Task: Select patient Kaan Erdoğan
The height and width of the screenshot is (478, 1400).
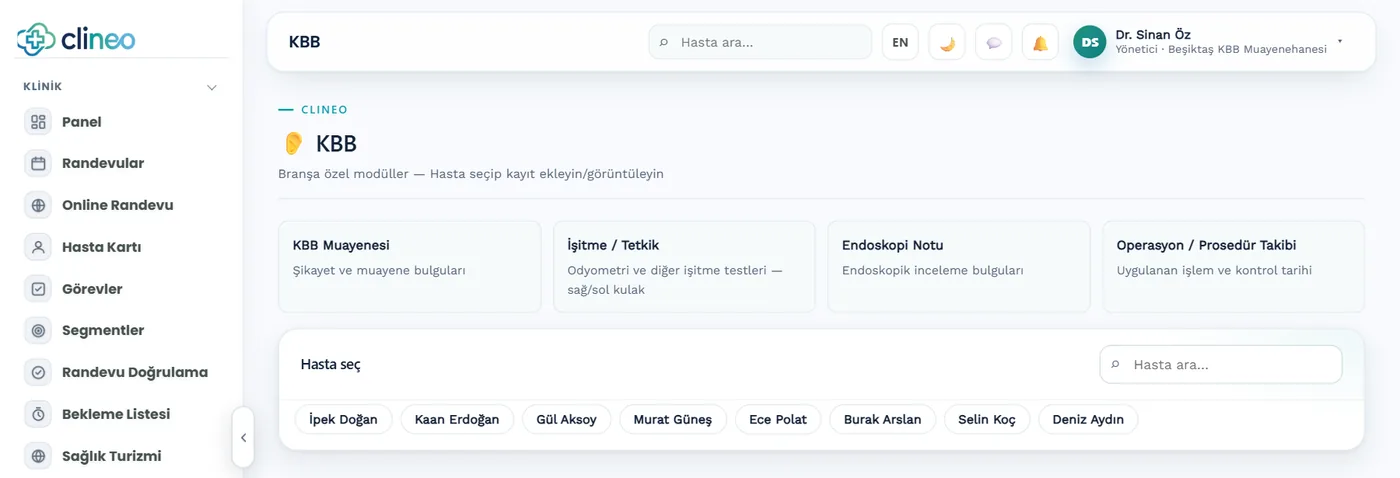Action: (x=457, y=419)
